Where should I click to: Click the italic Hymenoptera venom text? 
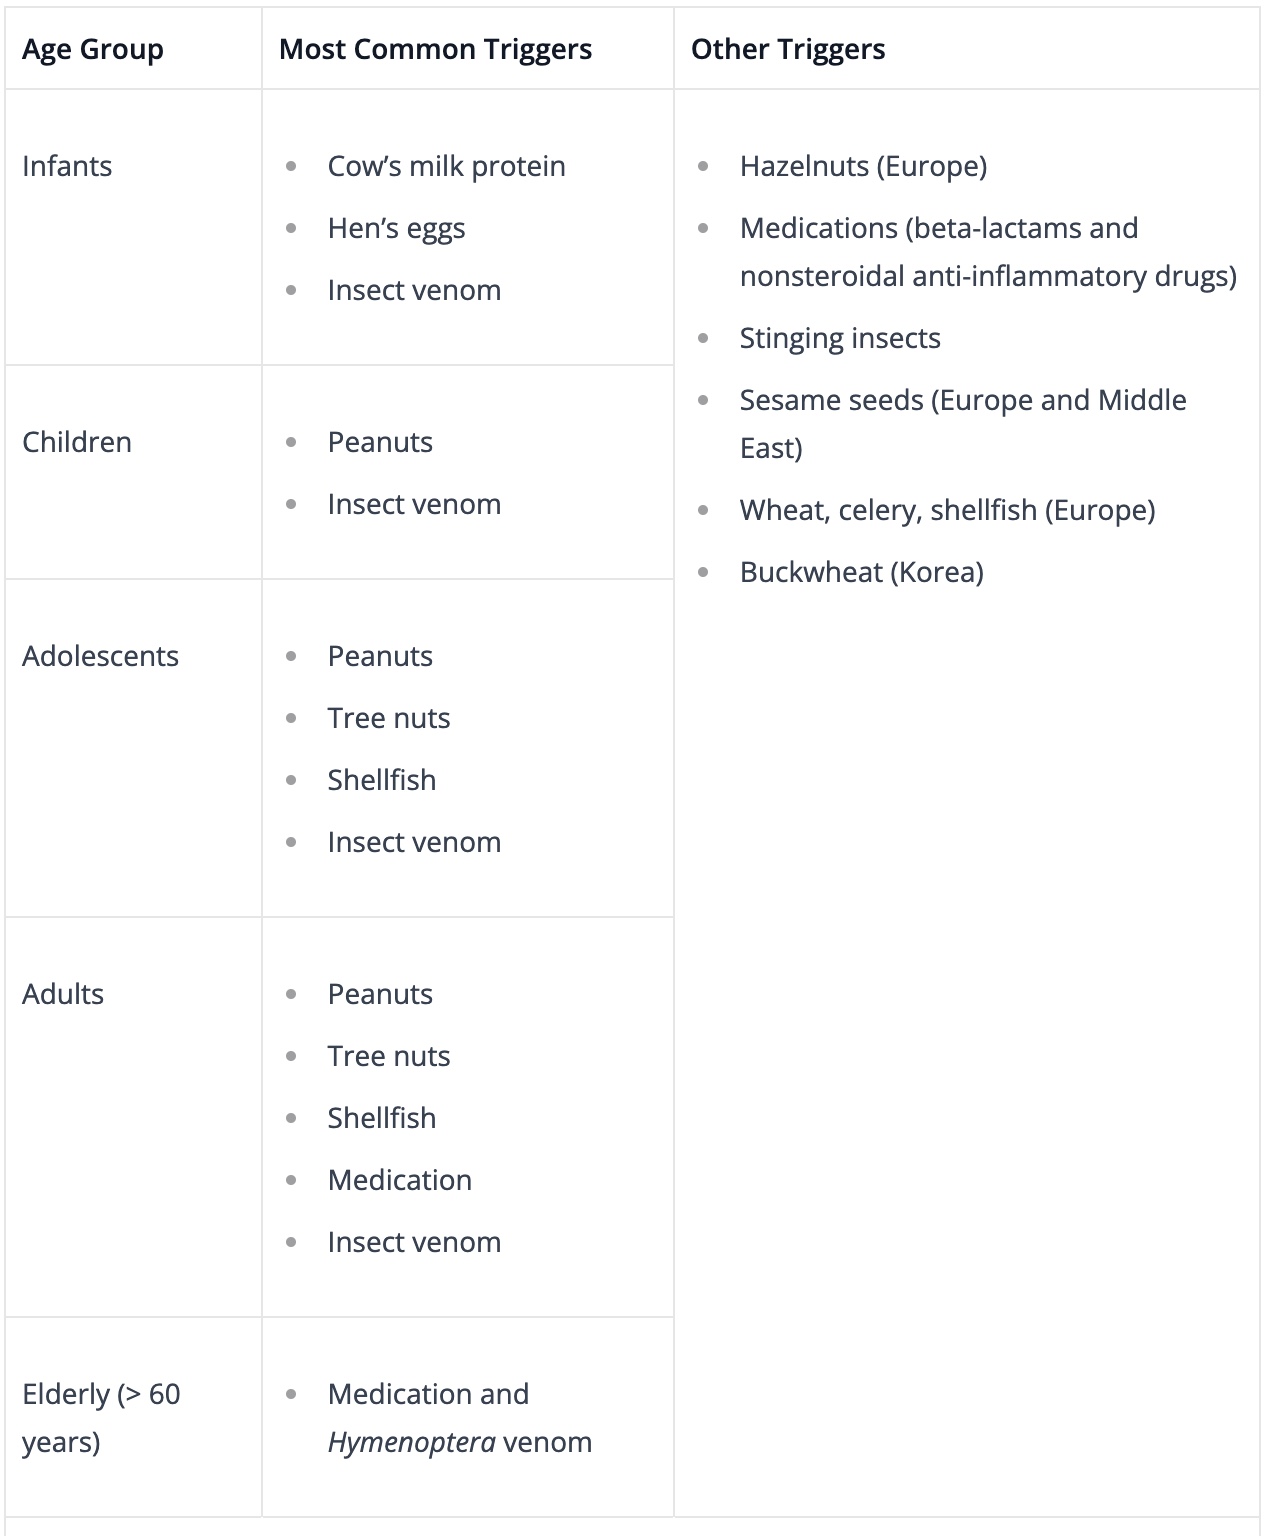(460, 1442)
